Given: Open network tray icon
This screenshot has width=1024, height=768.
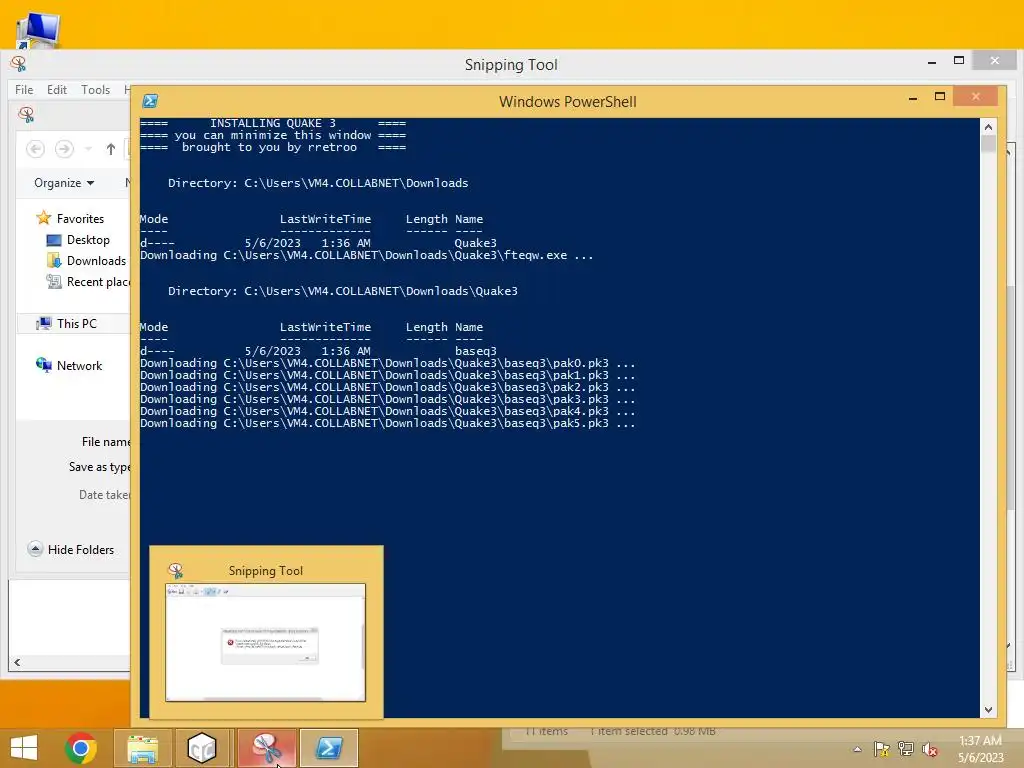Looking at the screenshot, I should click(x=906, y=749).
